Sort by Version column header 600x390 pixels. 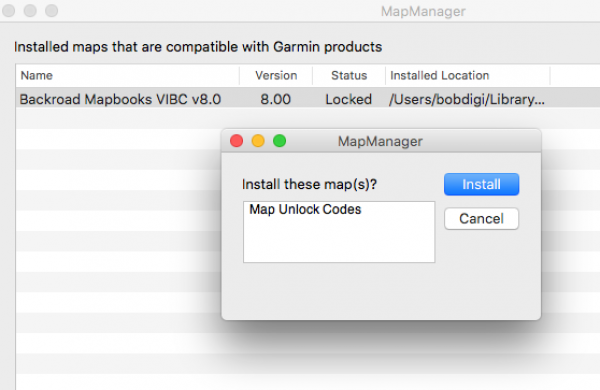276,75
